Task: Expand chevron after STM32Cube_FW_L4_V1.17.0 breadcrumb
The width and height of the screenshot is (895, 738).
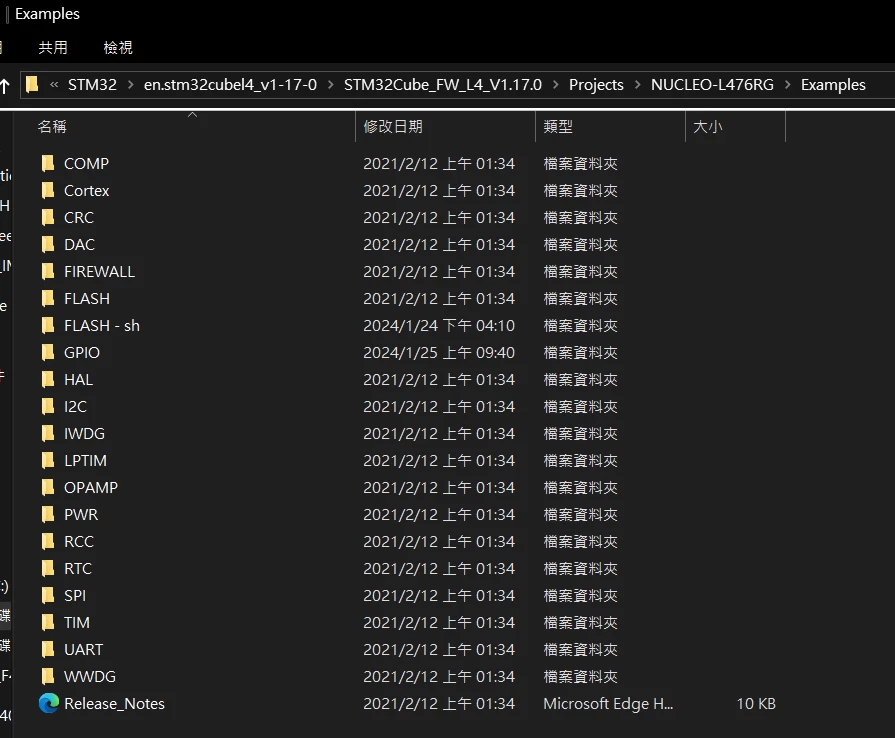Action: coord(555,85)
